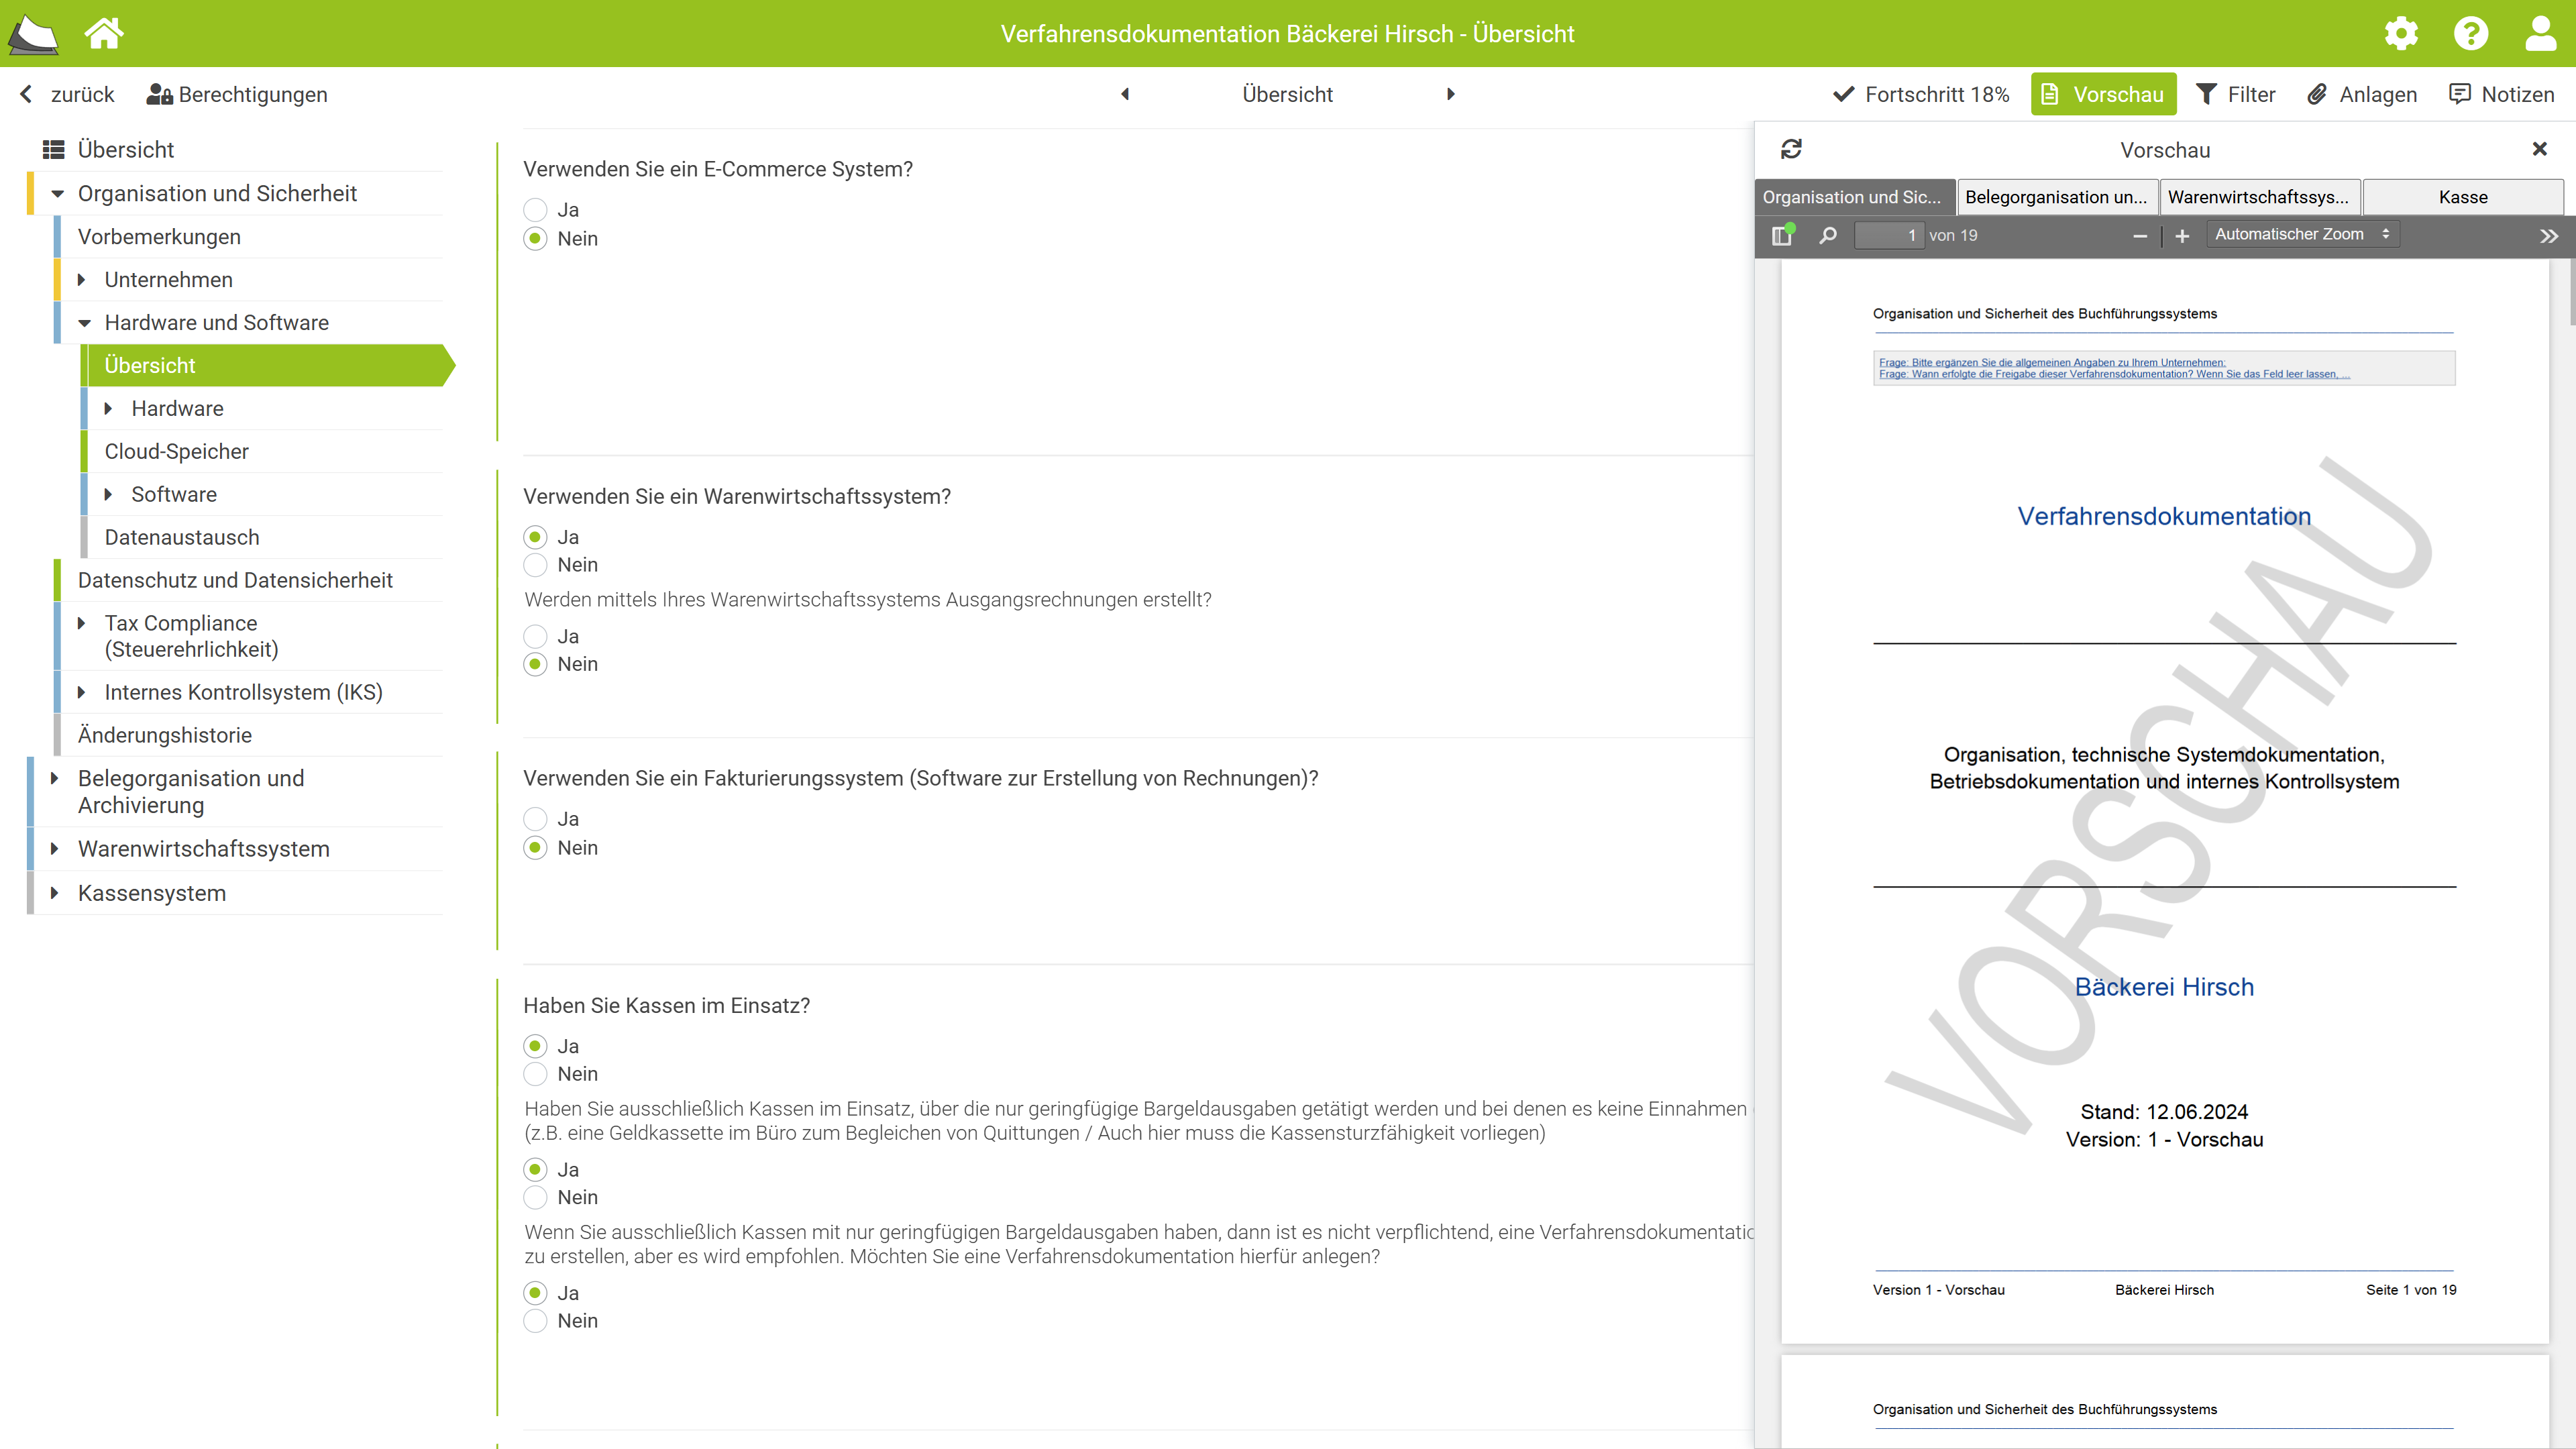Select highlighted Übersicht tree item

coord(268,366)
